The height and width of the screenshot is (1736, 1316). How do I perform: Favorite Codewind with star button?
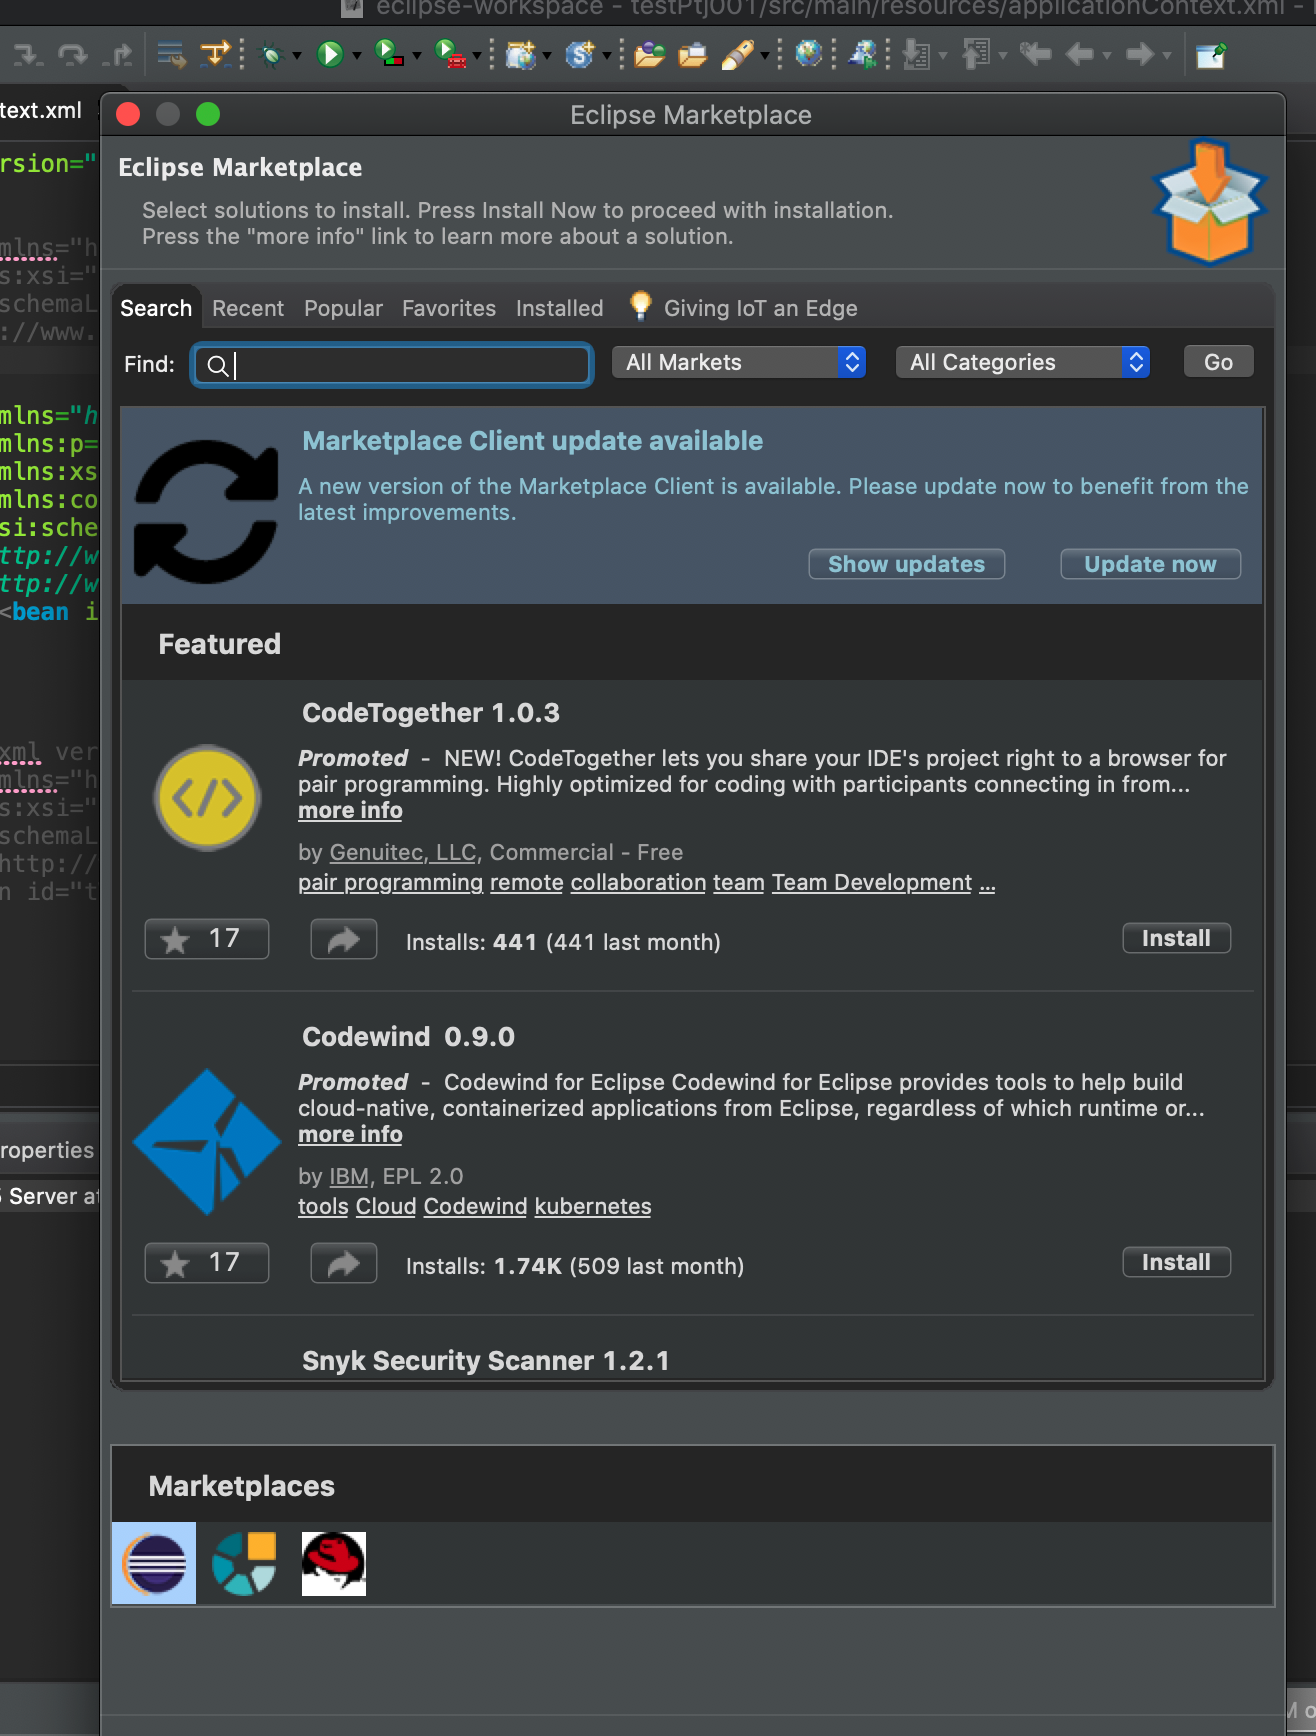[x=207, y=1263]
